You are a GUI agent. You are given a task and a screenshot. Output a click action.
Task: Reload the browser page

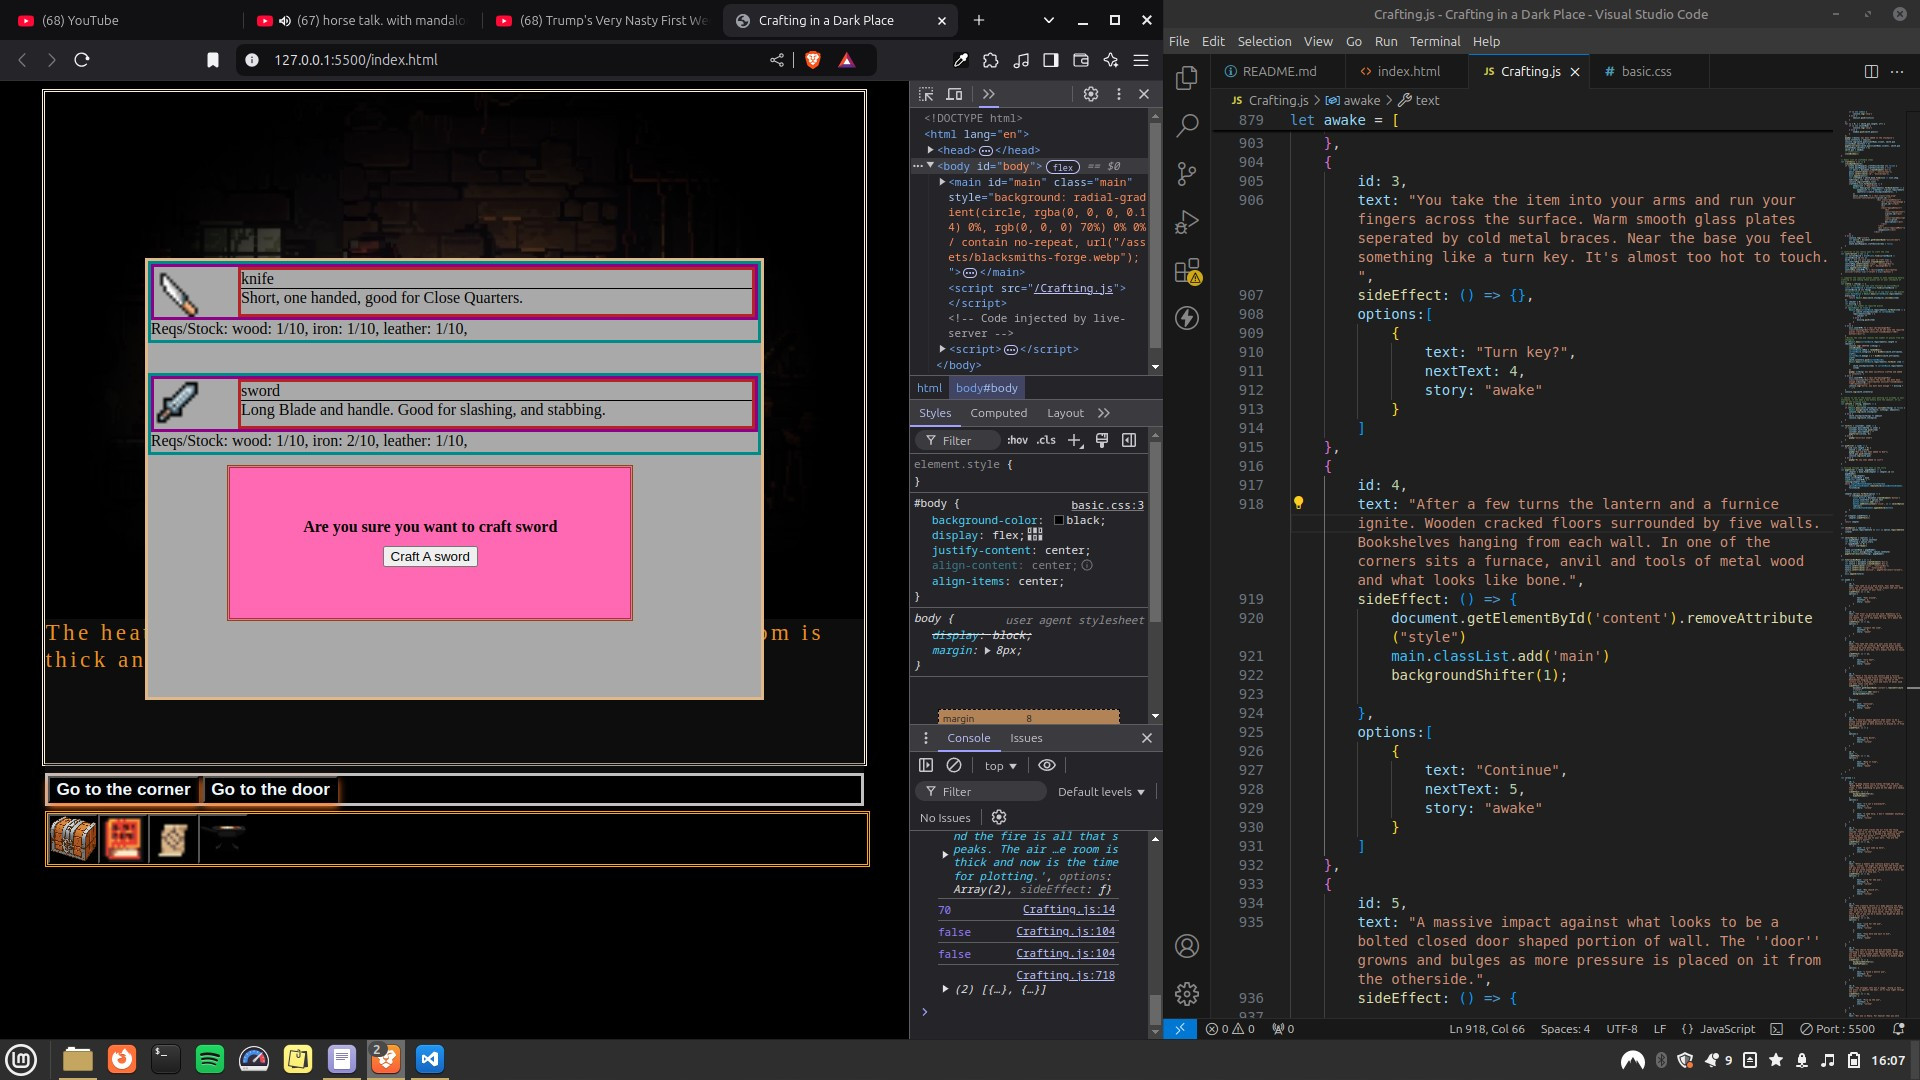click(x=82, y=60)
